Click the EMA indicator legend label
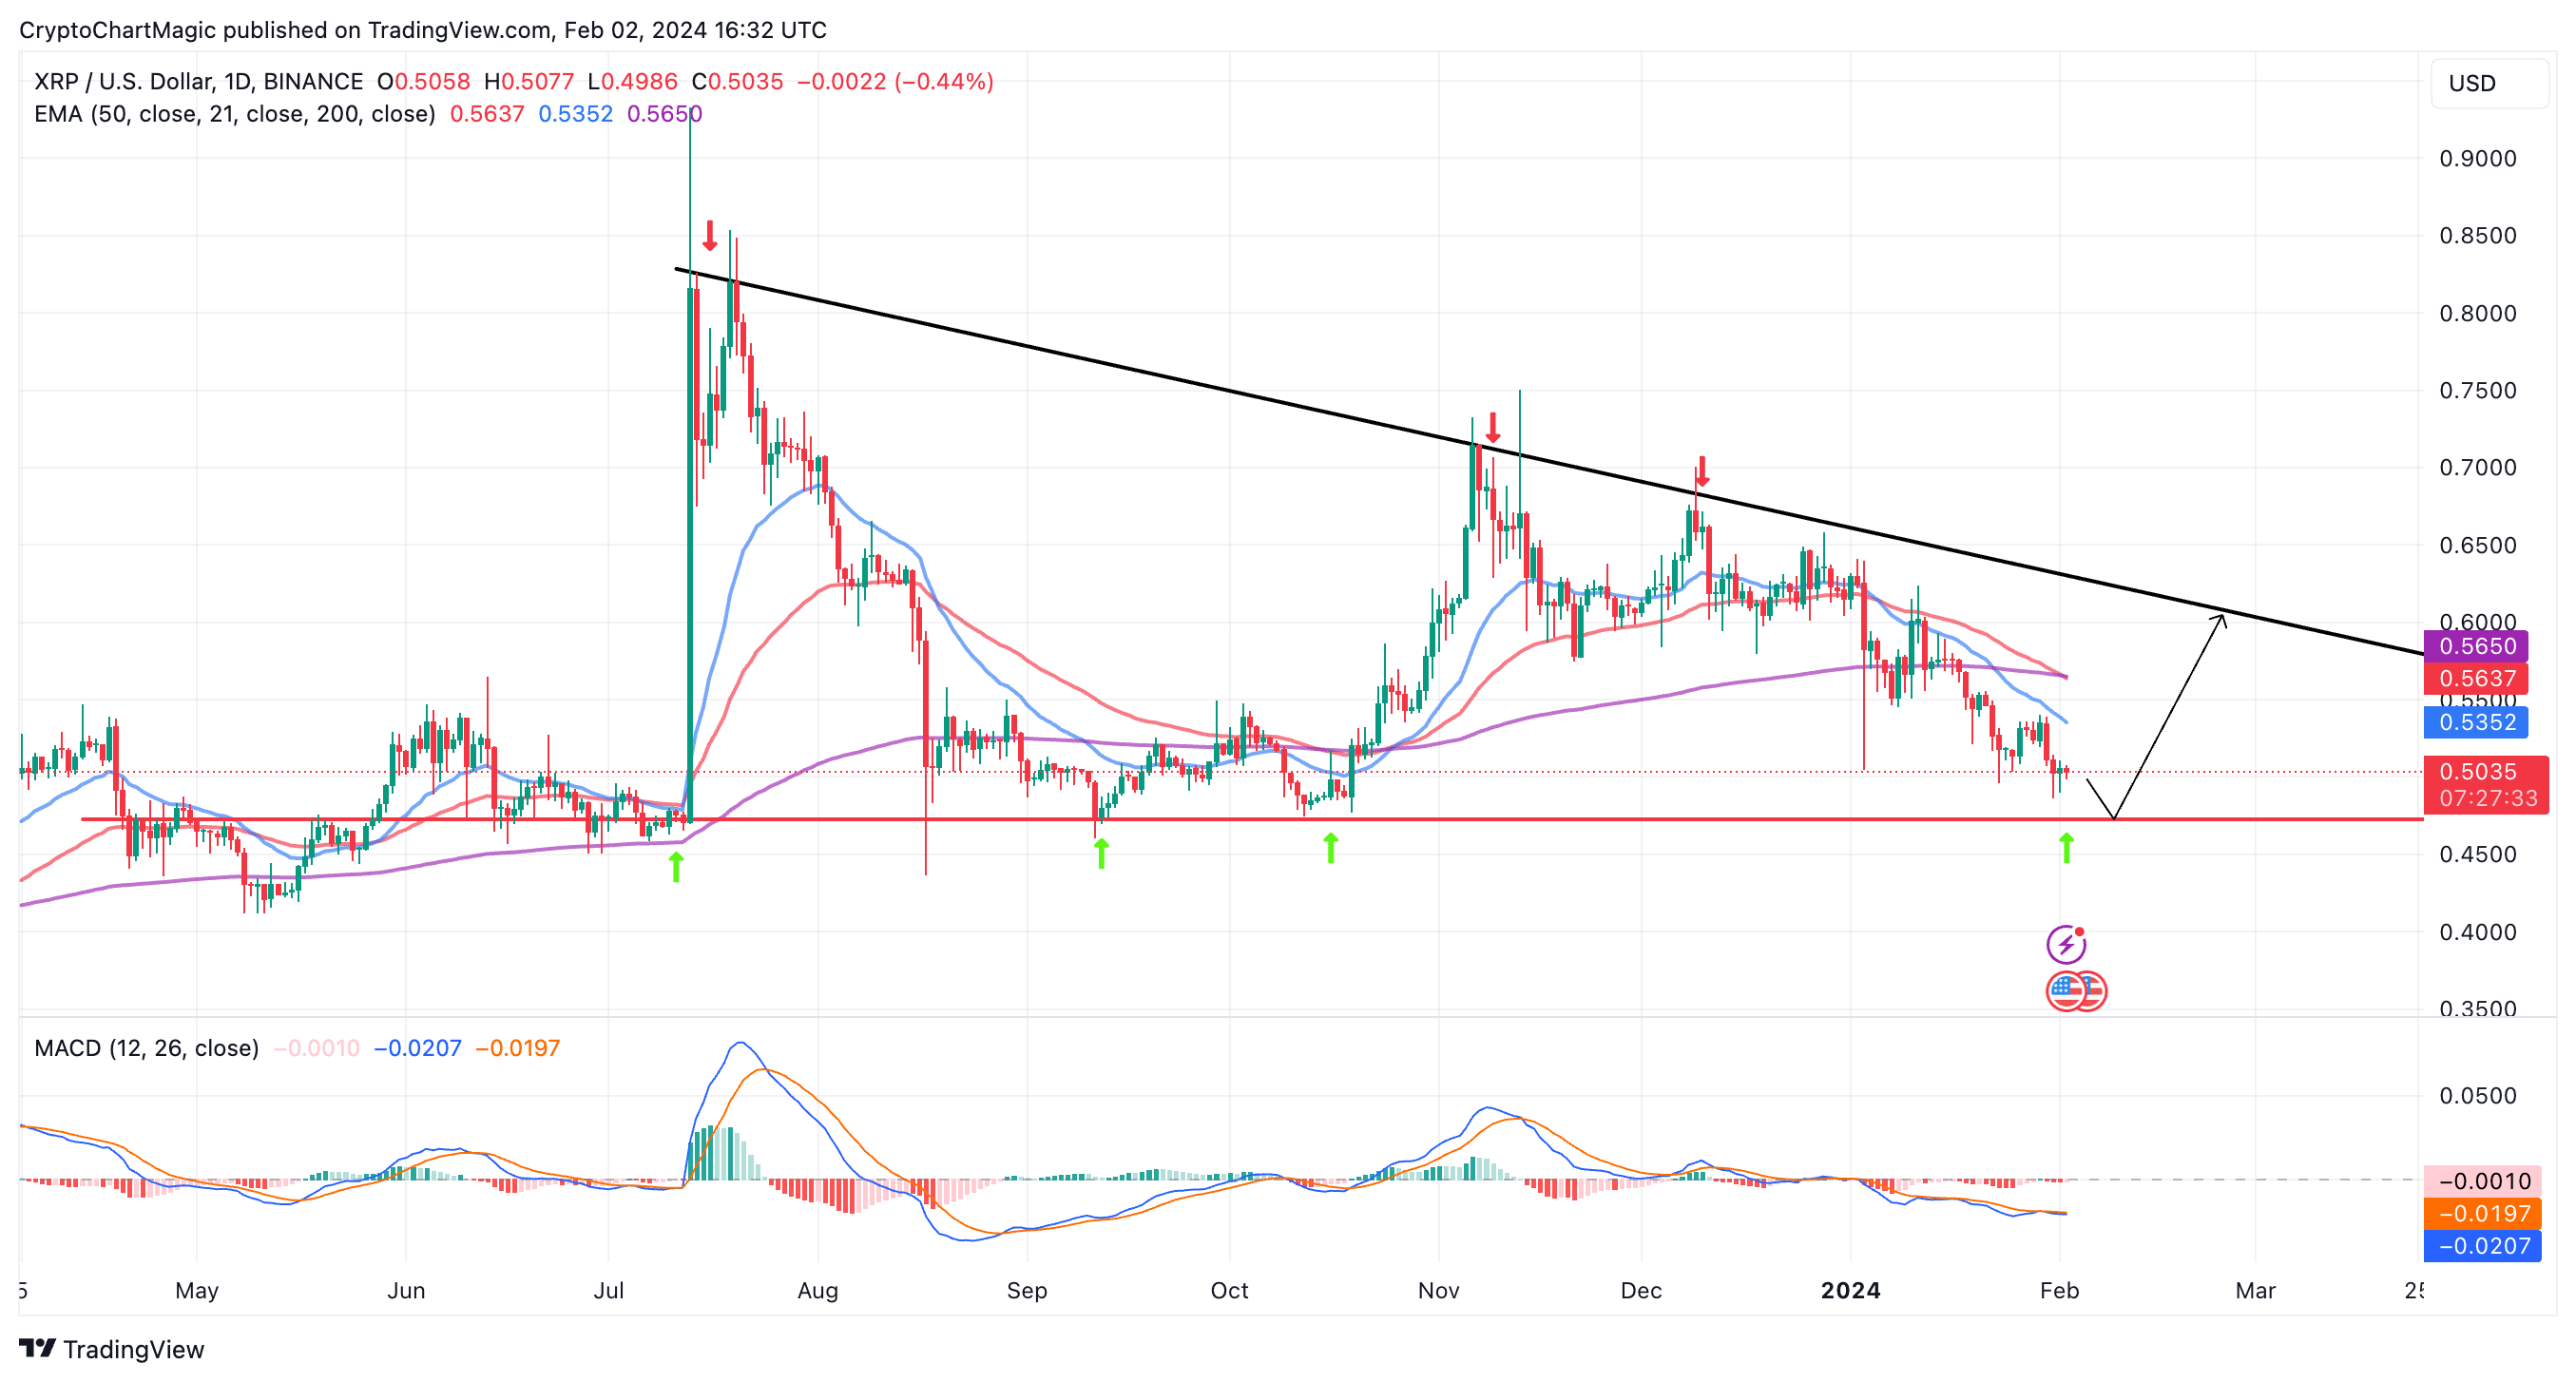Image resolution: width=2576 pixels, height=1382 pixels. click(x=234, y=114)
